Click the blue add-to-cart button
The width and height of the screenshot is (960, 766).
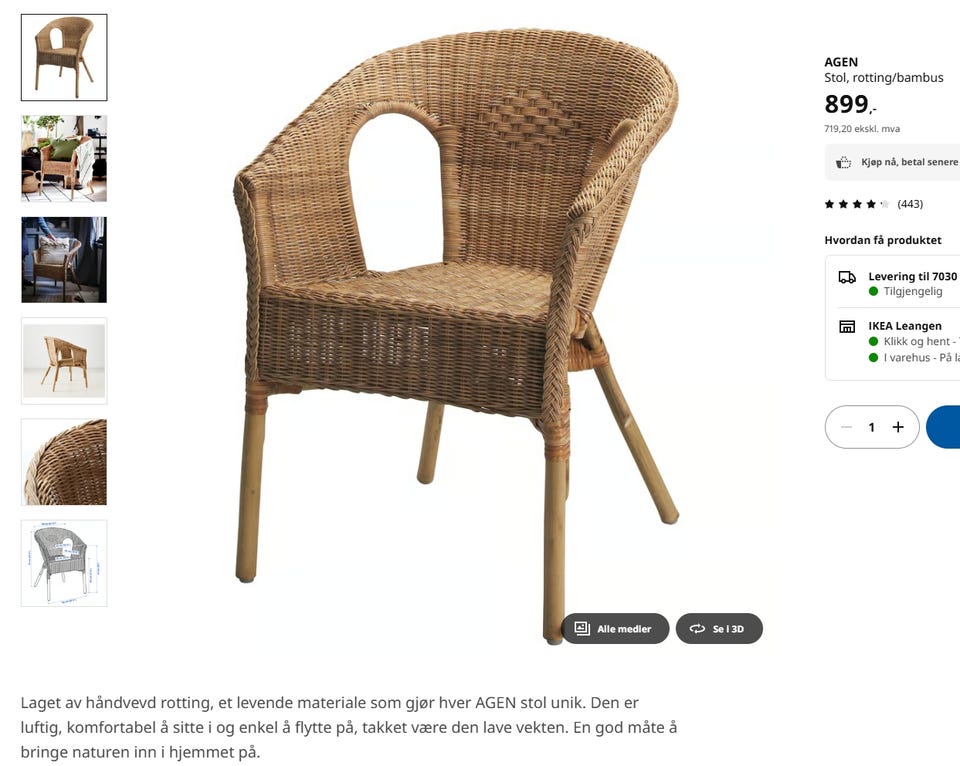(x=943, y=427)
